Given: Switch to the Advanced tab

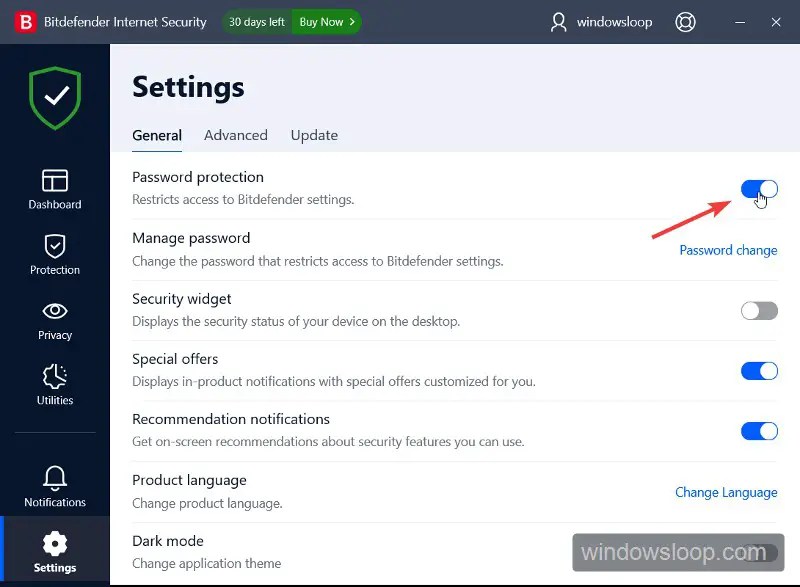Looking at the screenshot, I should tap(235, 135).
